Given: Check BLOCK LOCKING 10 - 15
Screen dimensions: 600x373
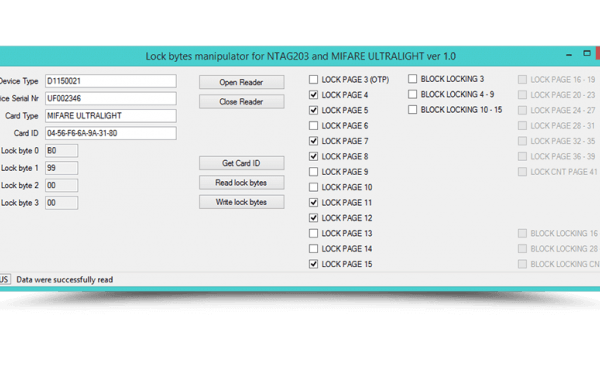Looking at the screenshot, I should (412, 110).
